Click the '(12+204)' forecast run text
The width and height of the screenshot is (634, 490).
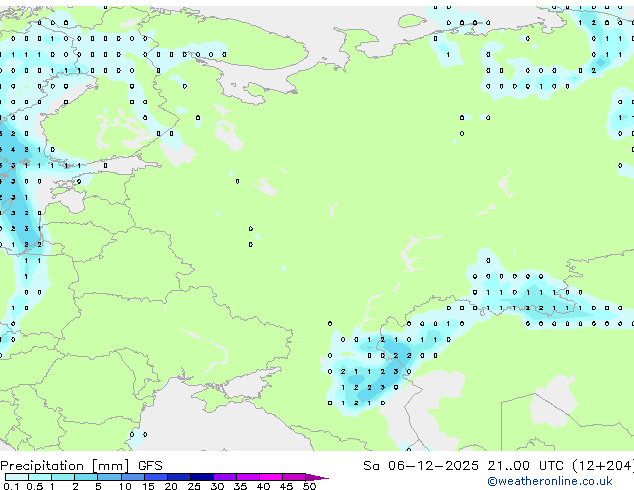(x=603, y=466)
